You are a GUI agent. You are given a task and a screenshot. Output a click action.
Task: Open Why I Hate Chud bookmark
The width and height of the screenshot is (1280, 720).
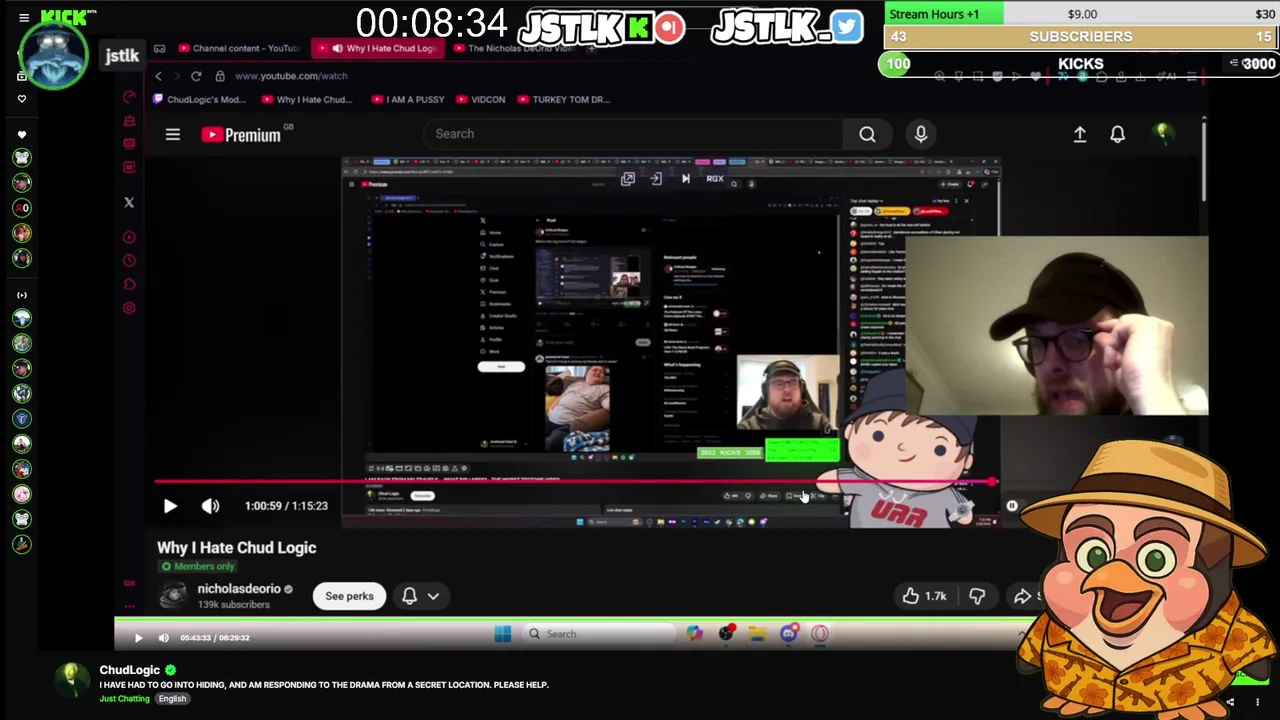(x=306, y=99)
